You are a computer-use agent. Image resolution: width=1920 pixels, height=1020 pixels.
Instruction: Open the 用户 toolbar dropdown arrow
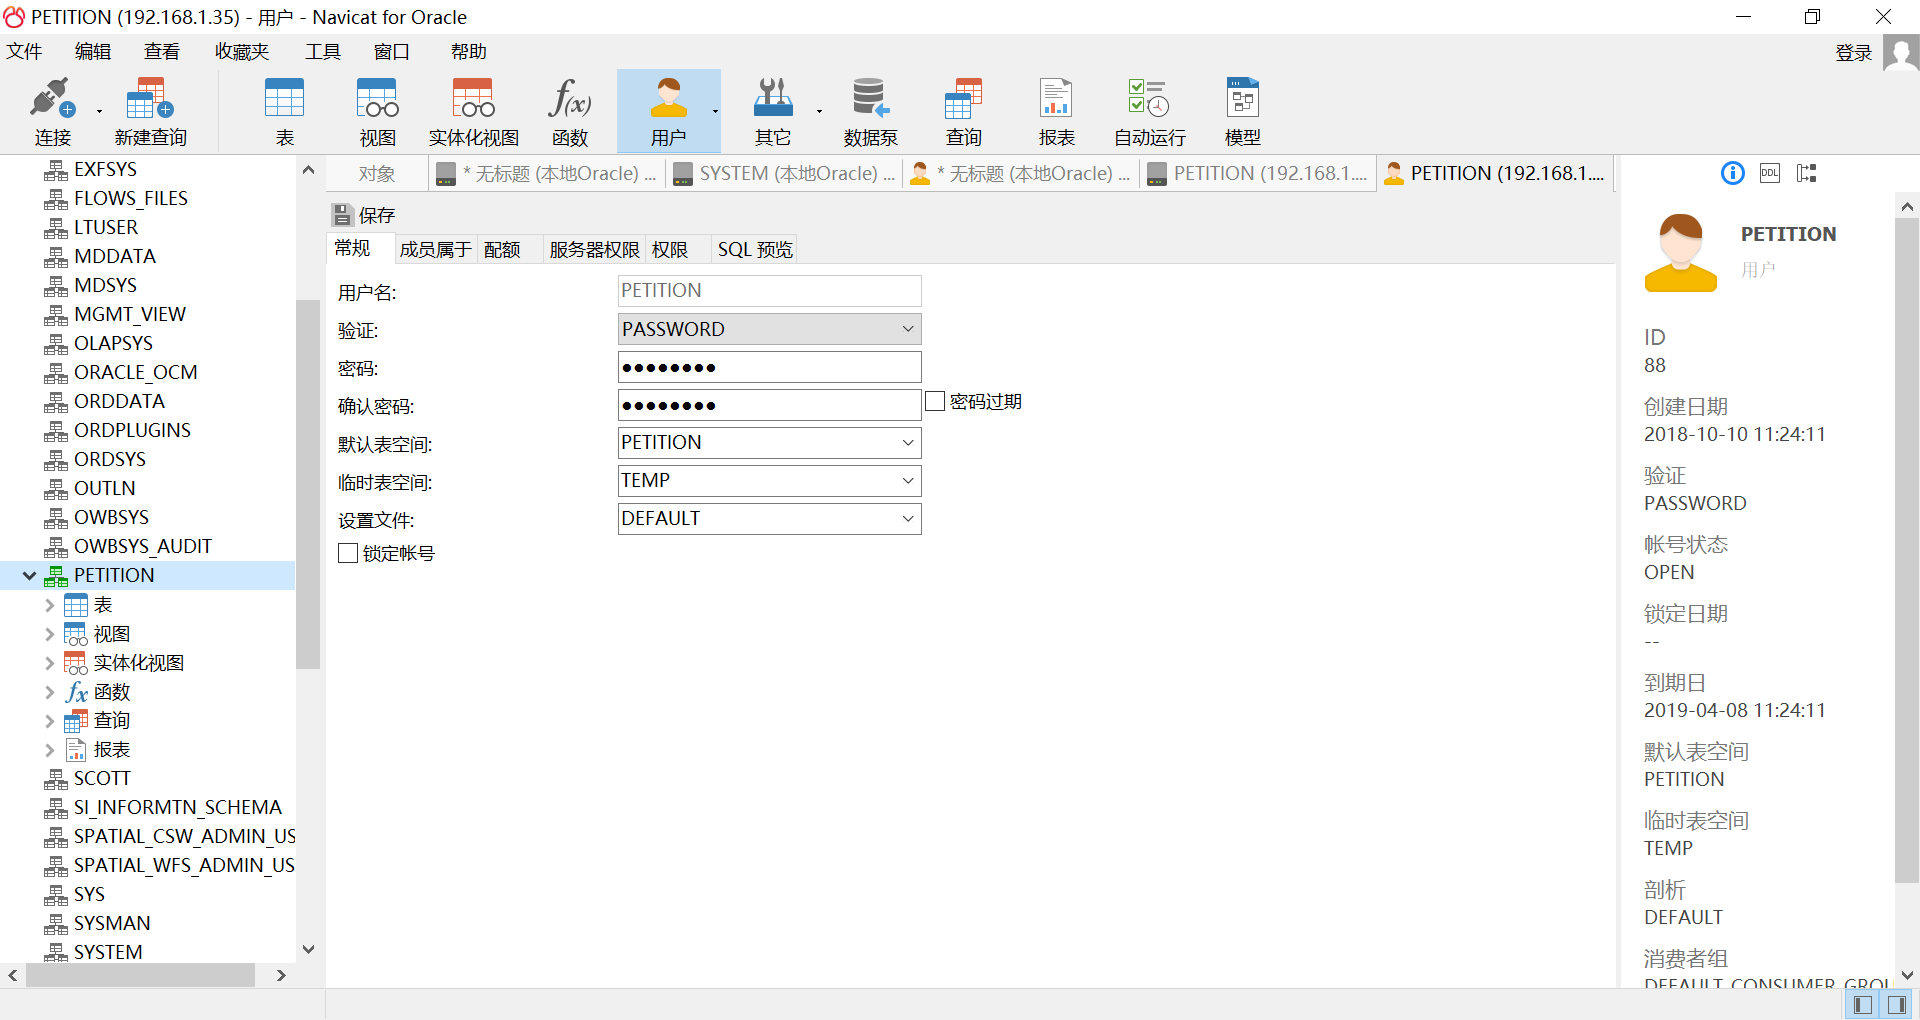[715, 111]
